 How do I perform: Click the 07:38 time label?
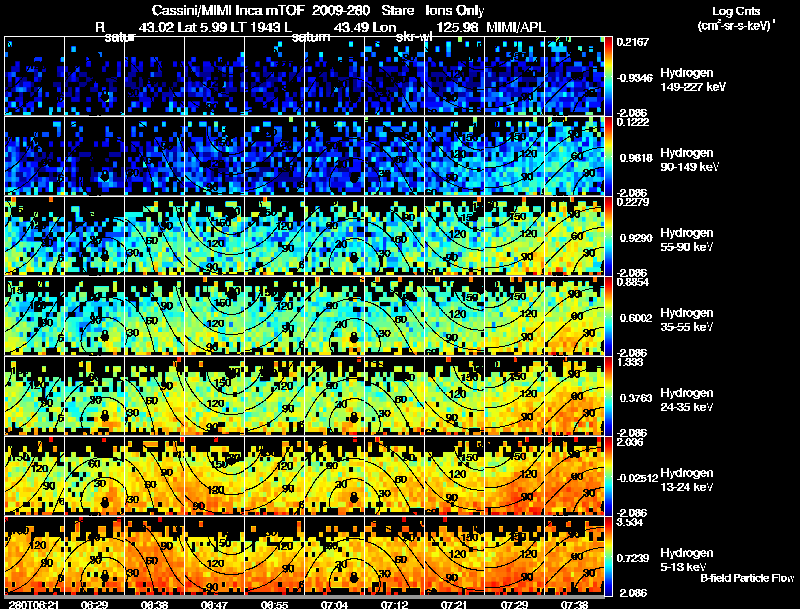click(x=574, y=604)
